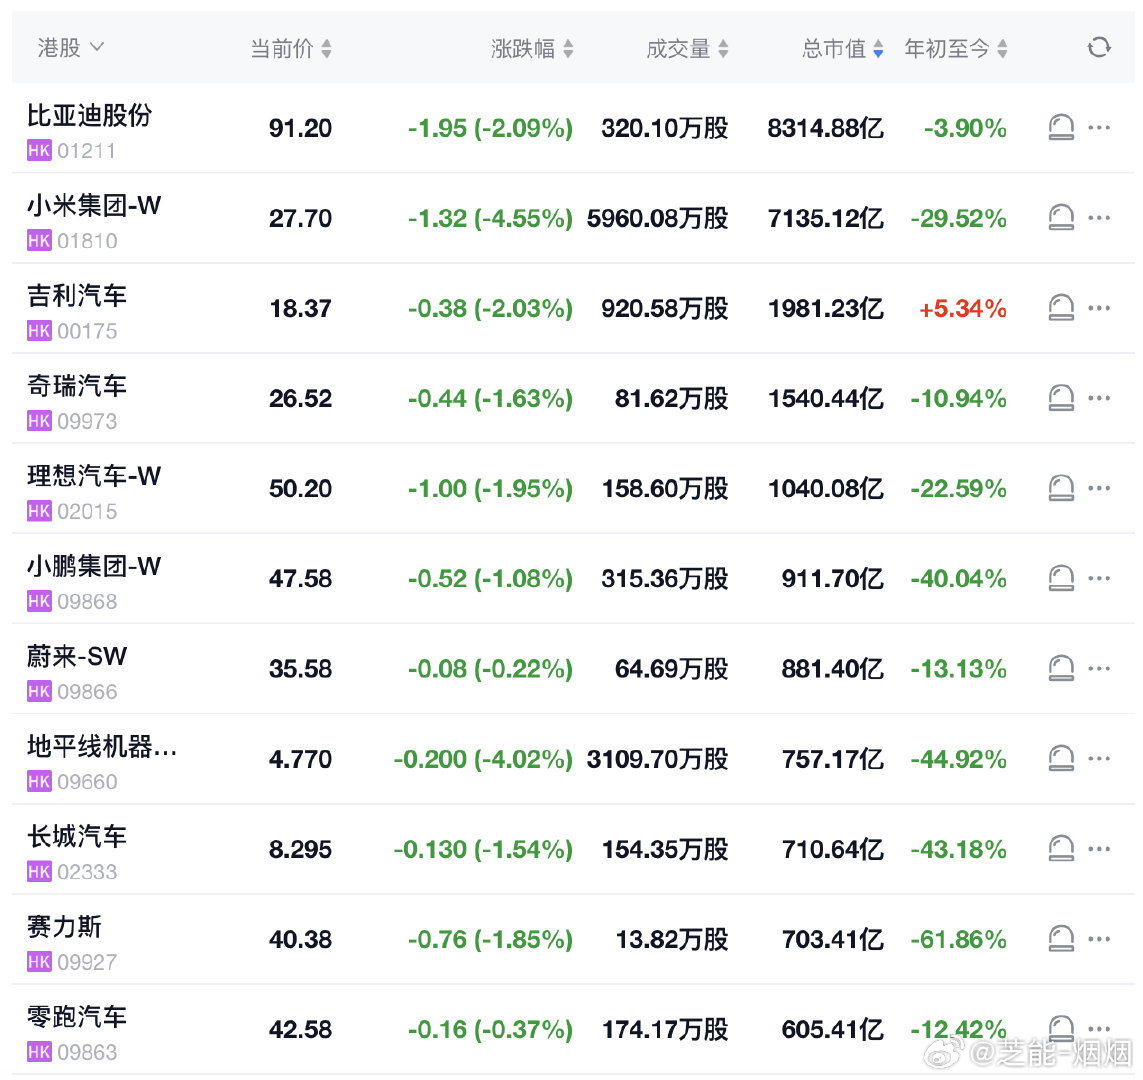
Task: Click stock code 09863
Action: click(87, 1052)
